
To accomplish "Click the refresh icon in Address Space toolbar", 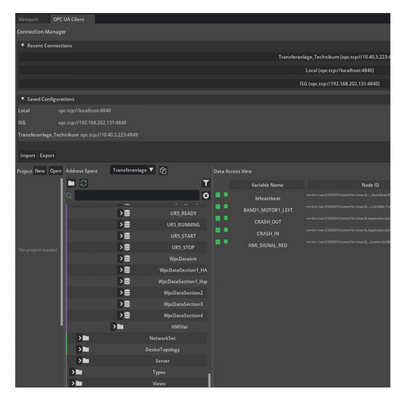I will pyautogui.click(x=83, y=183).
